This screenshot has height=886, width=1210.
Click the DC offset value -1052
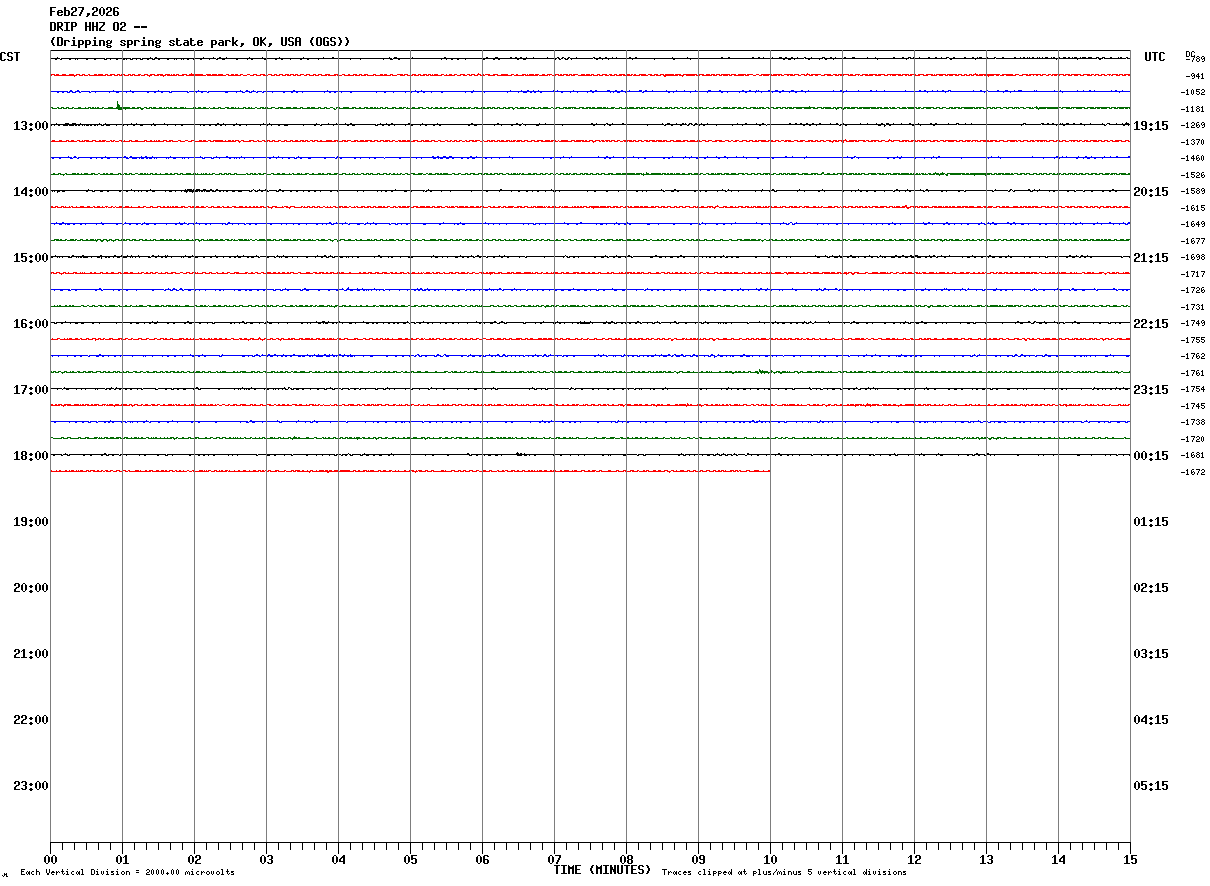pos(1193,92)
